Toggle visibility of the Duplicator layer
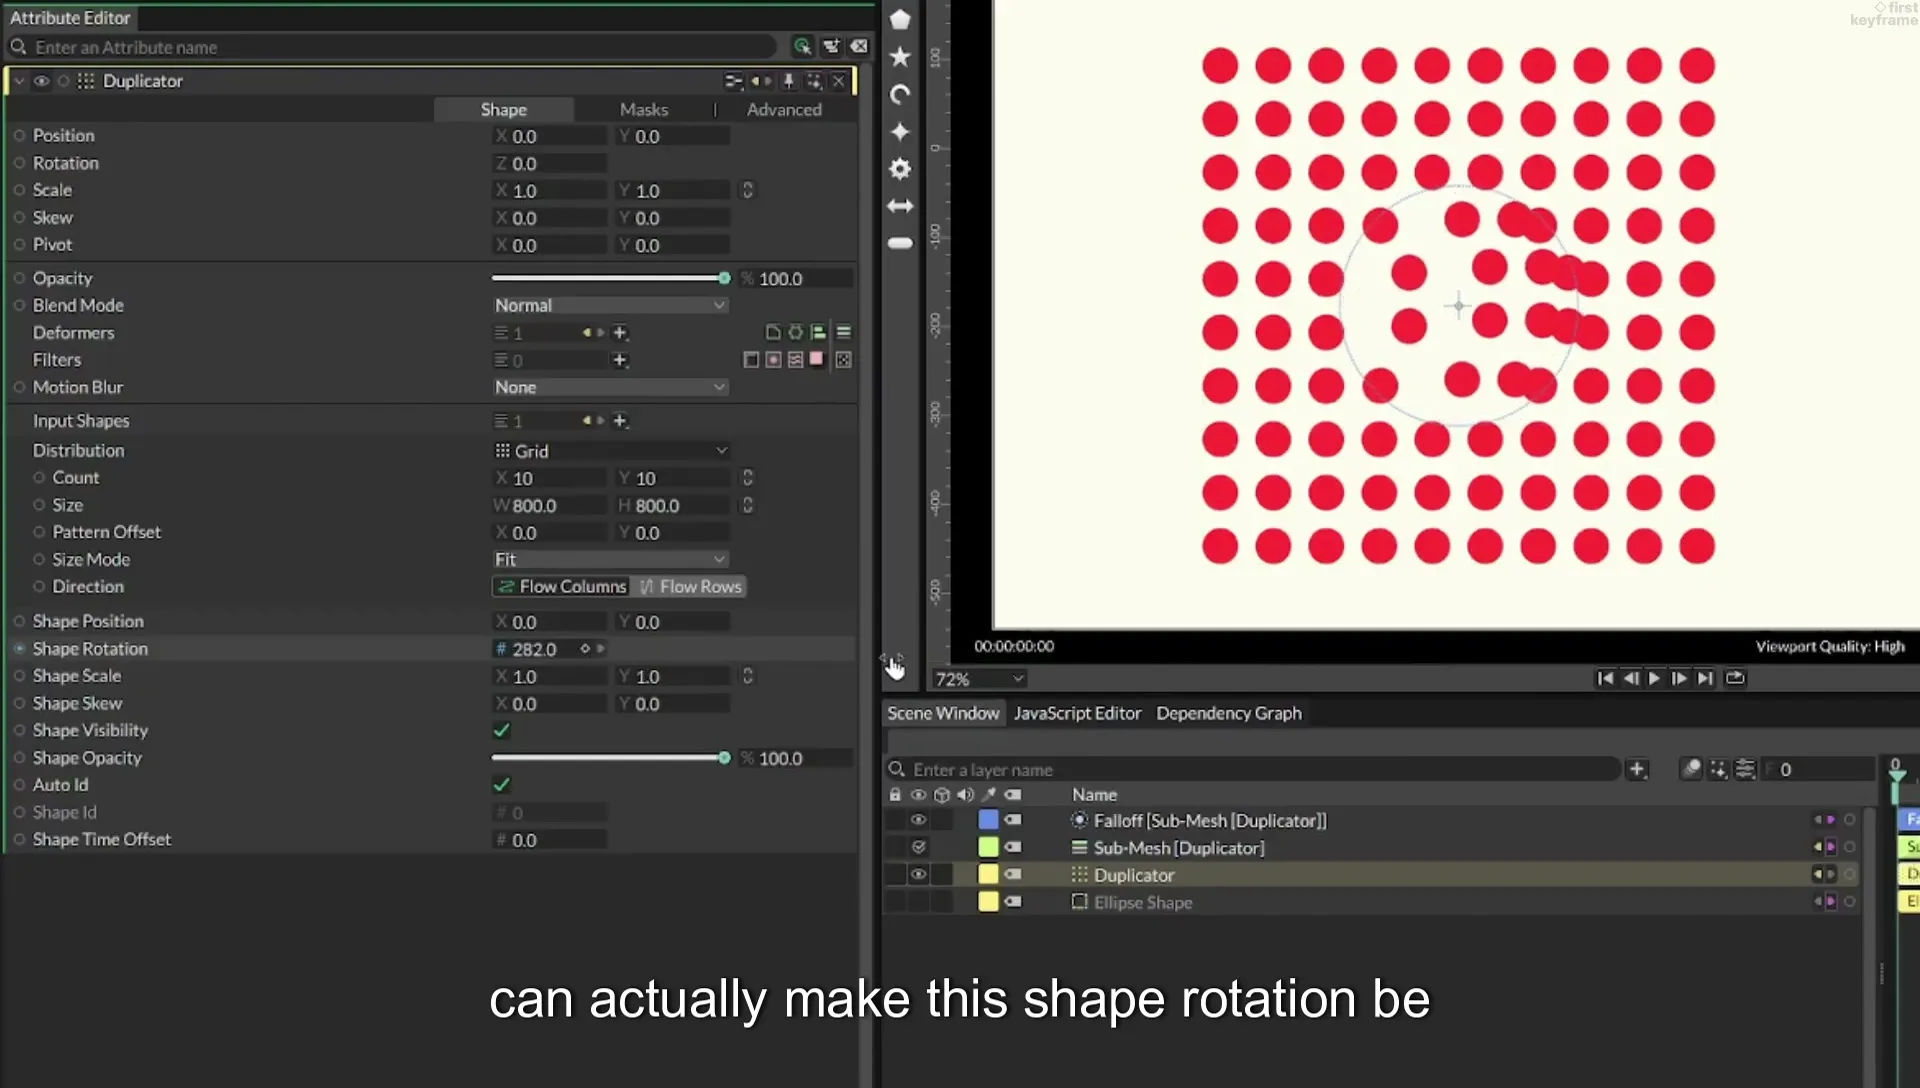This screenshot has width=1920, height=1088. (918, 875)
